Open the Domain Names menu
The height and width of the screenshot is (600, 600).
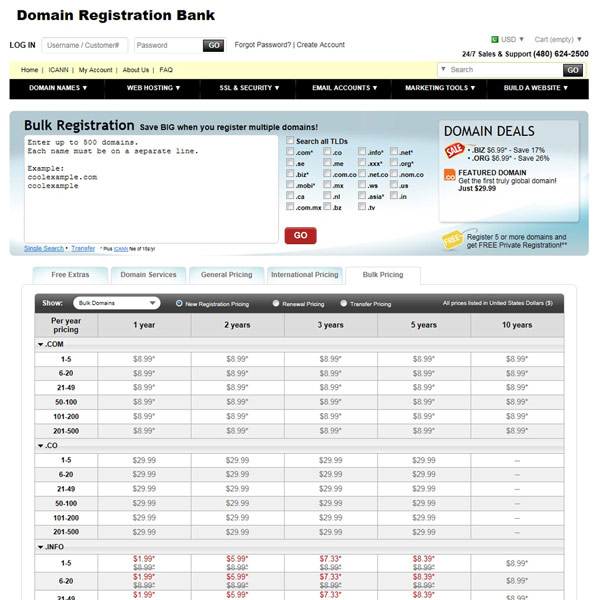click(x=58, y=88)
